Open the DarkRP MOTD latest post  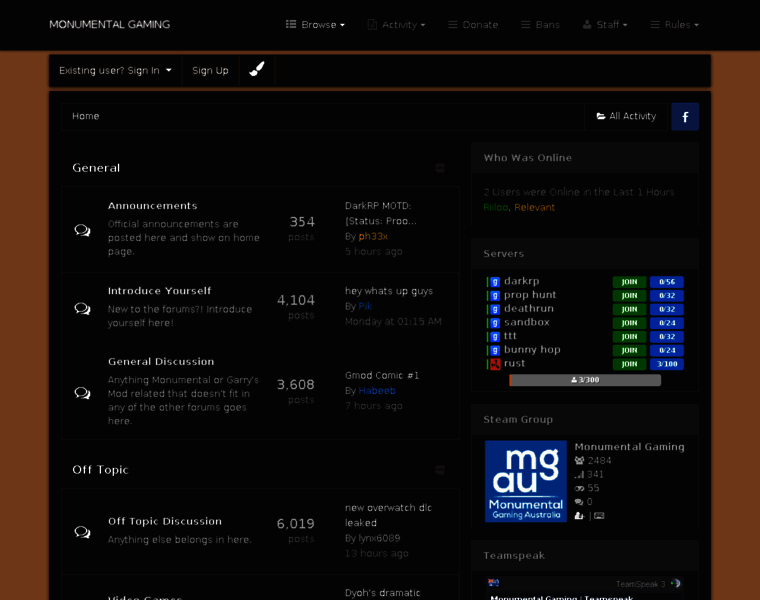click(x=380, y=213)
